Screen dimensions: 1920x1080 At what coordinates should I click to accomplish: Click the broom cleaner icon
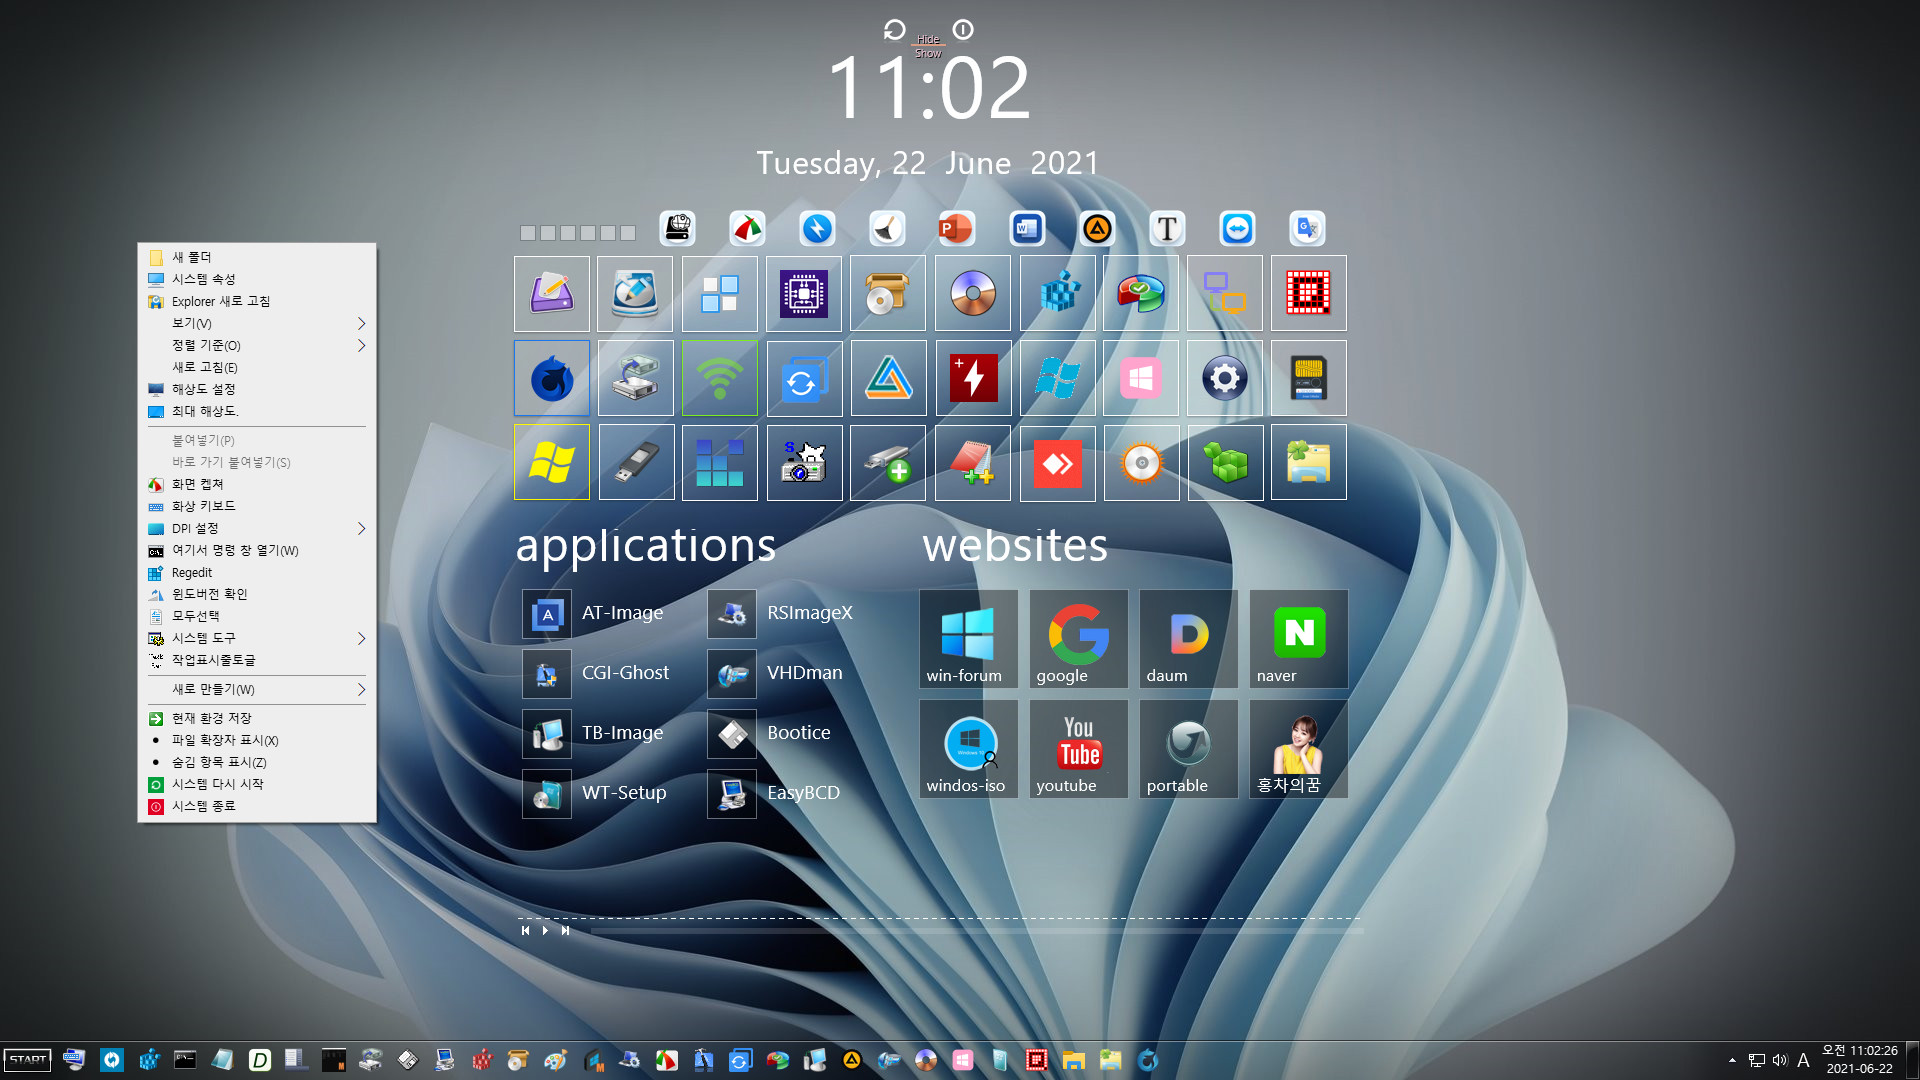pyautogui.click(x=887, y=229)
